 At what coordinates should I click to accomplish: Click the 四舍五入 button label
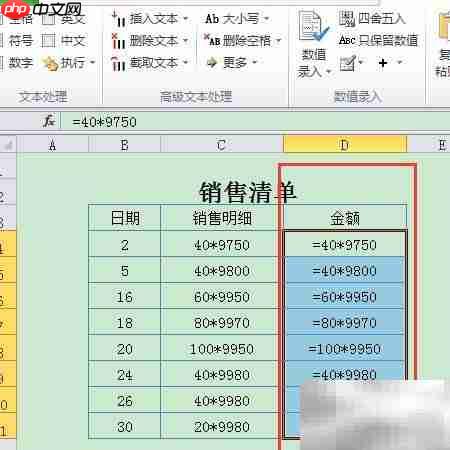pos(382,19)
